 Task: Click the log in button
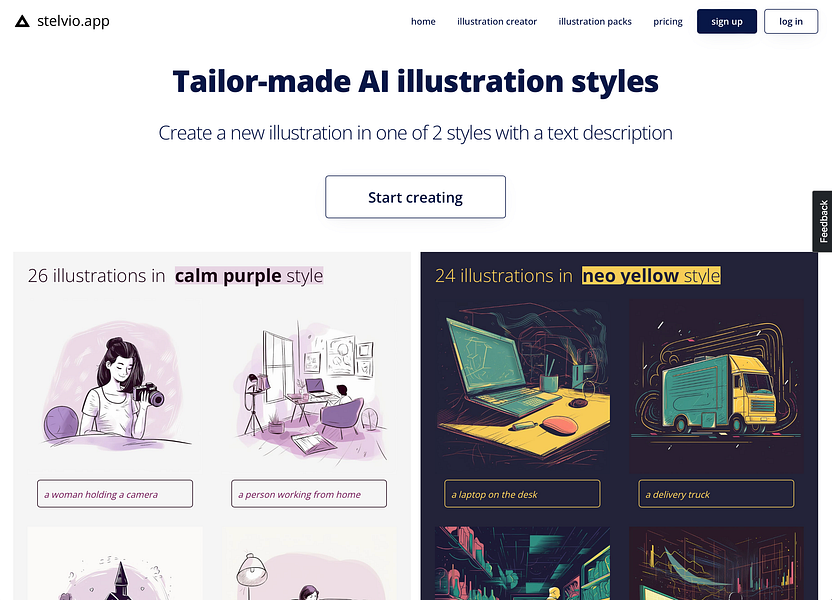(x=791, y=21)
